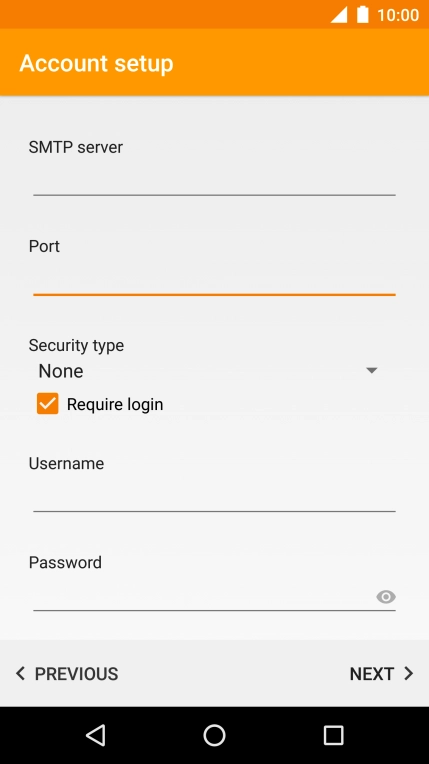Focus the Port input field
This screenshot has width=429, height=764.
pyautogui.click(x=214, y=280)
